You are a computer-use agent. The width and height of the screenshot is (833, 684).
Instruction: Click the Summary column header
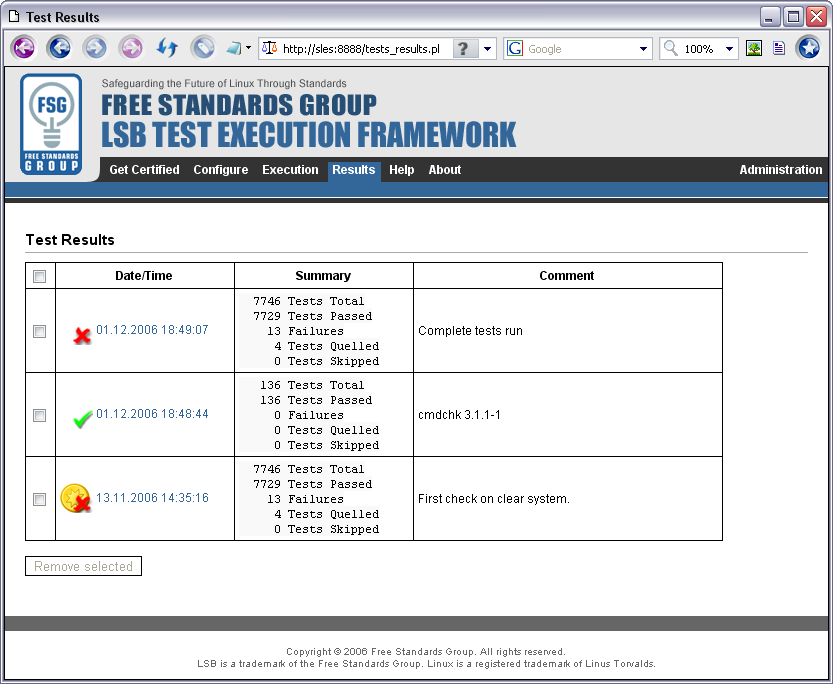click(x=323, y=276)
